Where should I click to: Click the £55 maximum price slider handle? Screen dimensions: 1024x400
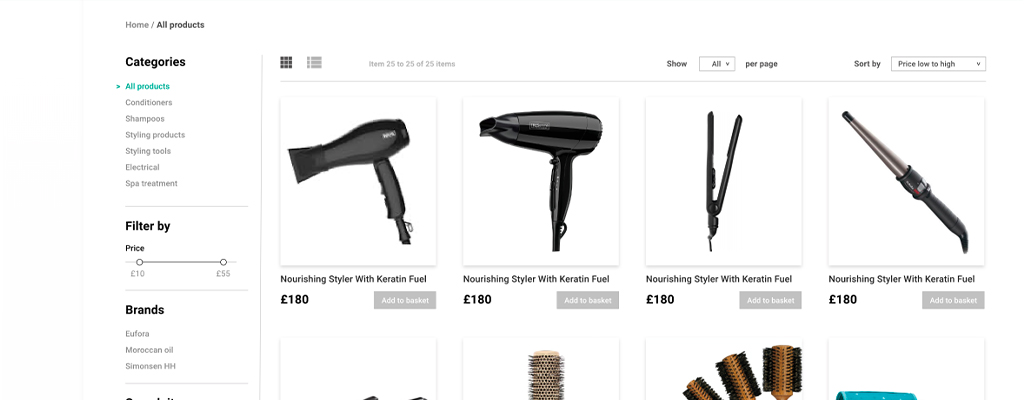(x=223, y=262)
